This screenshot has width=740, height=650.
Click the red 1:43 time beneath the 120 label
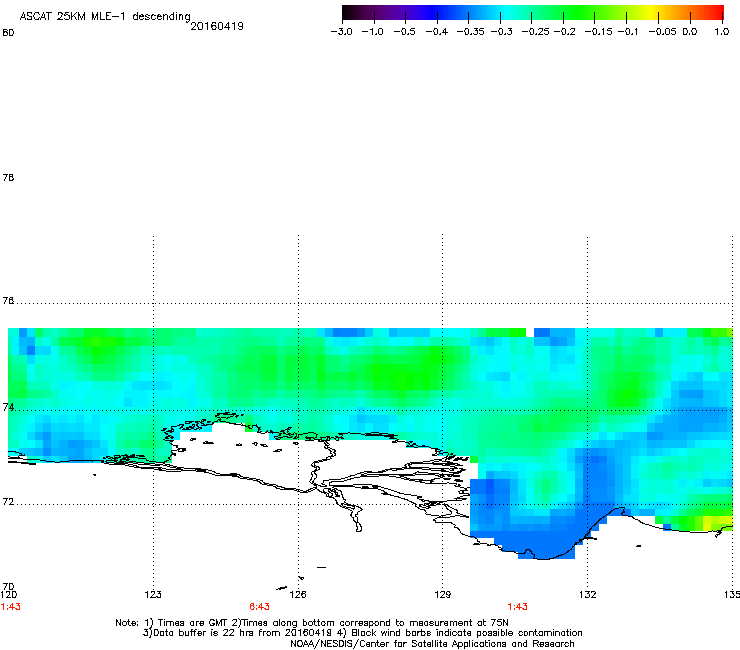[10, 607]
